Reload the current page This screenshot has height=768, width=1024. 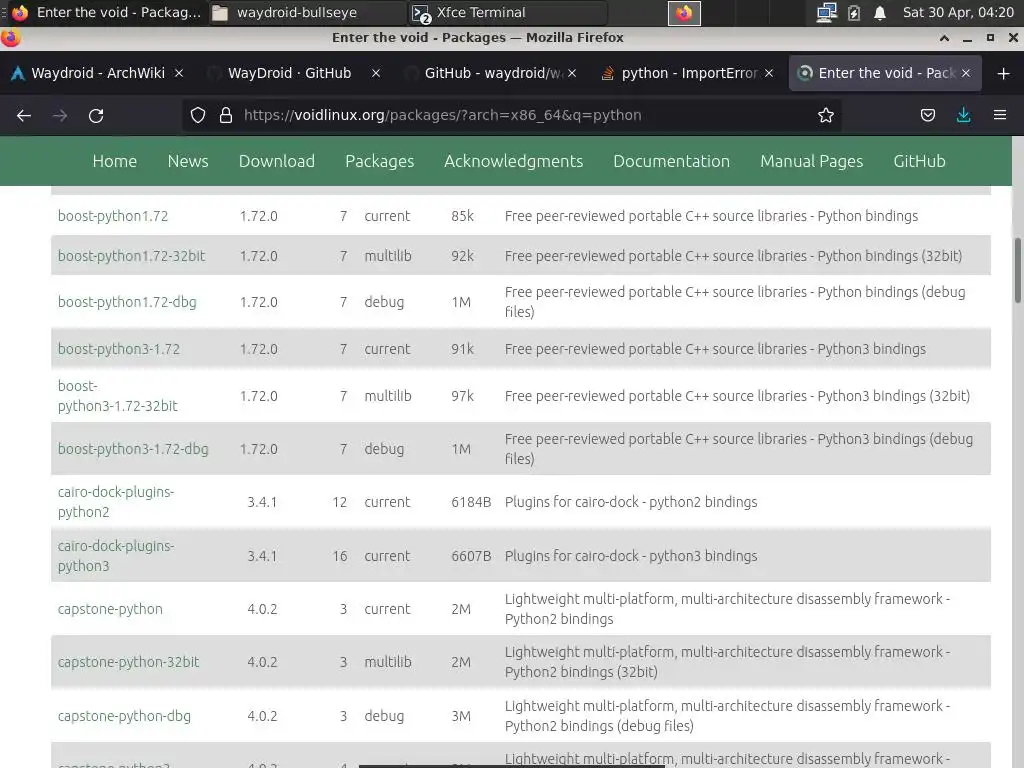[x=96, y=116]
